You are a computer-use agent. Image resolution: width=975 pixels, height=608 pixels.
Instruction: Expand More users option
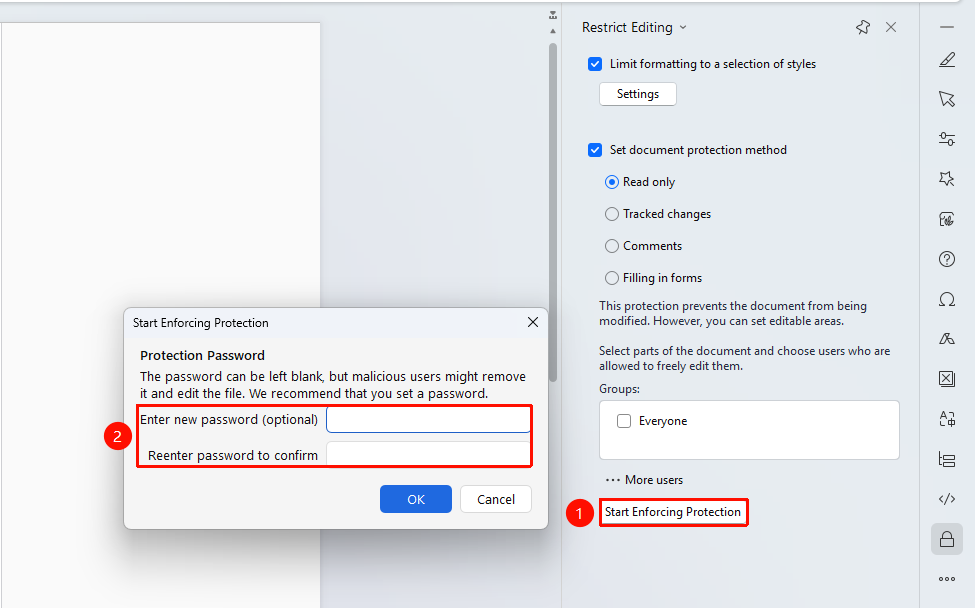pos(644,480)
